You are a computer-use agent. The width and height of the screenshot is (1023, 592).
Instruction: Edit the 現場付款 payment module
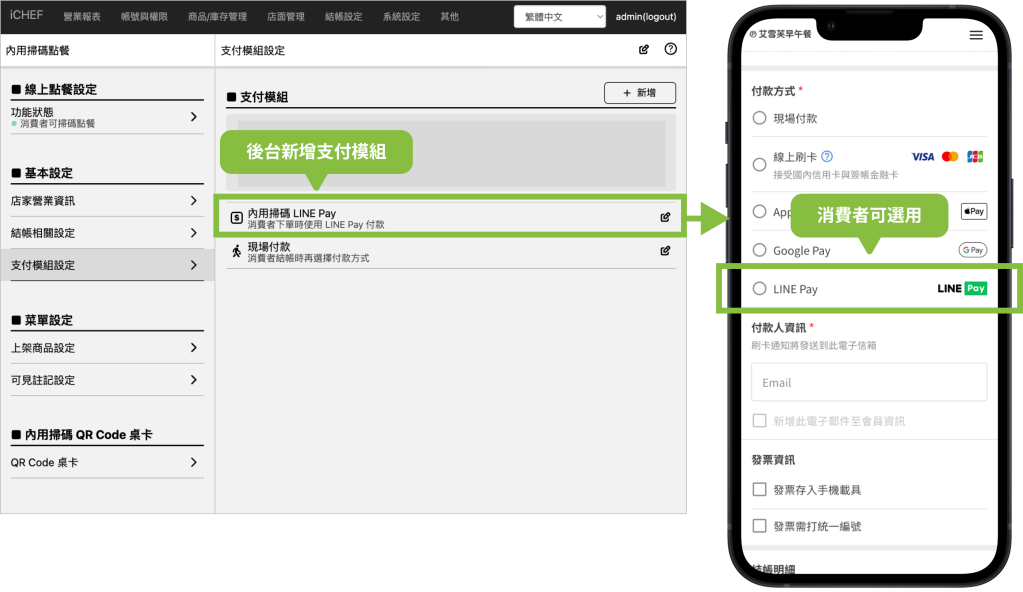coord(665,250)
